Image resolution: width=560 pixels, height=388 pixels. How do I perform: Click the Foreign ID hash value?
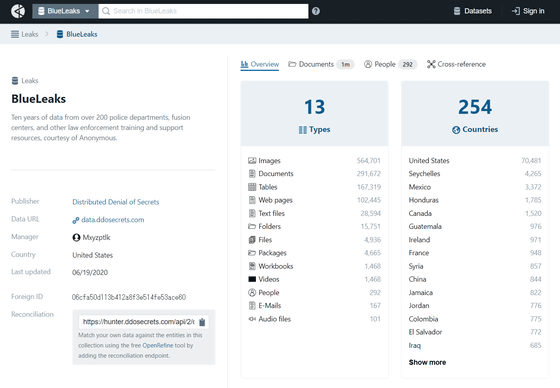pos(129,297)
